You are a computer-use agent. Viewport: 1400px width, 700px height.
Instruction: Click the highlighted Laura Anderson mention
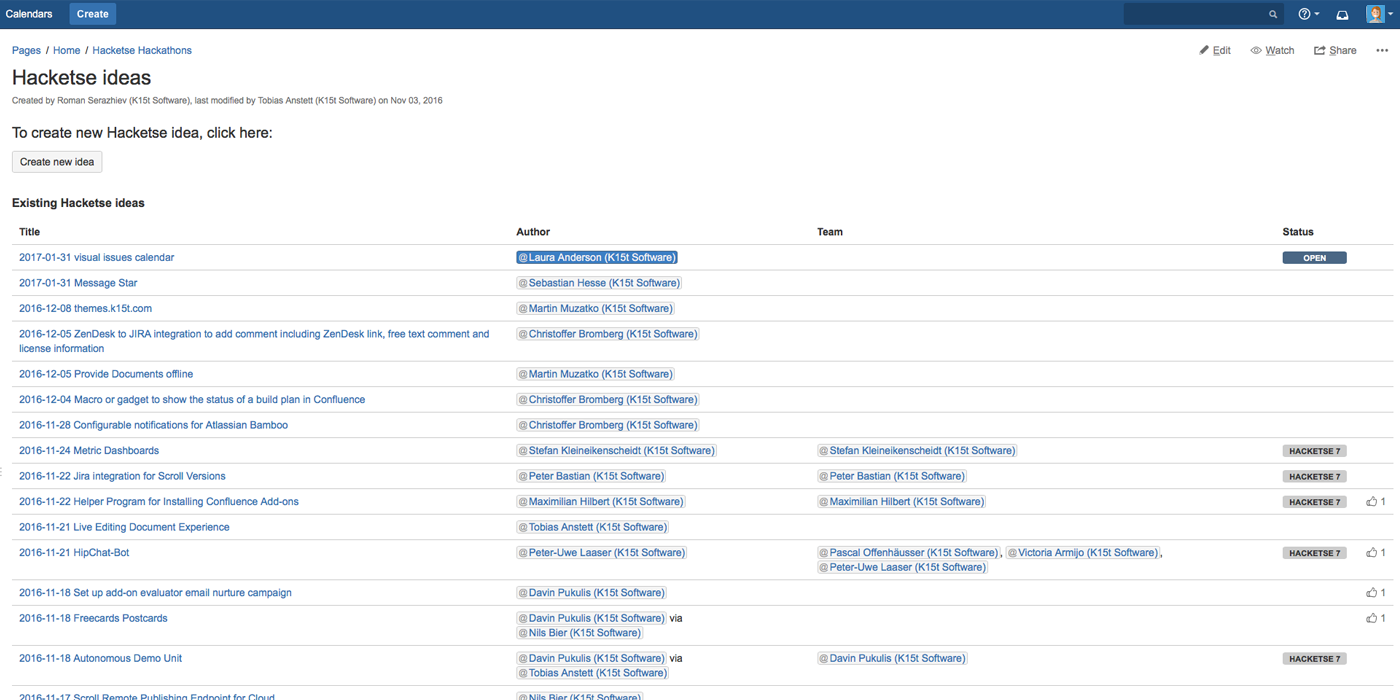click(x=597, y=258)
